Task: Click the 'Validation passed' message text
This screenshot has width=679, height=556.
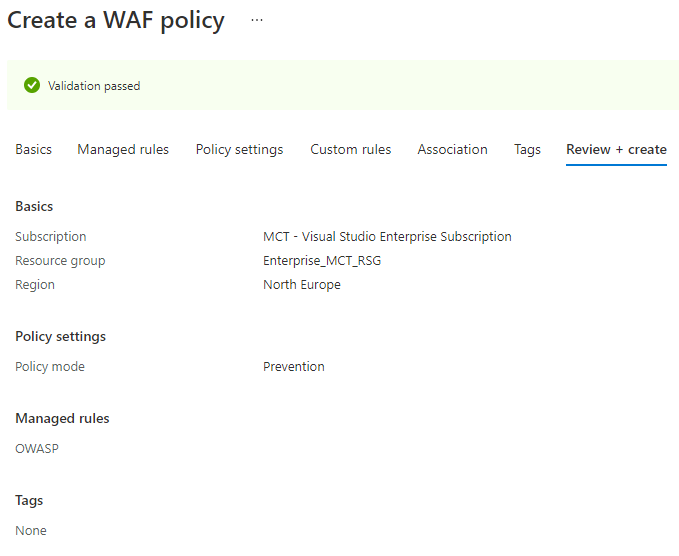Action: tap(94, 86)
